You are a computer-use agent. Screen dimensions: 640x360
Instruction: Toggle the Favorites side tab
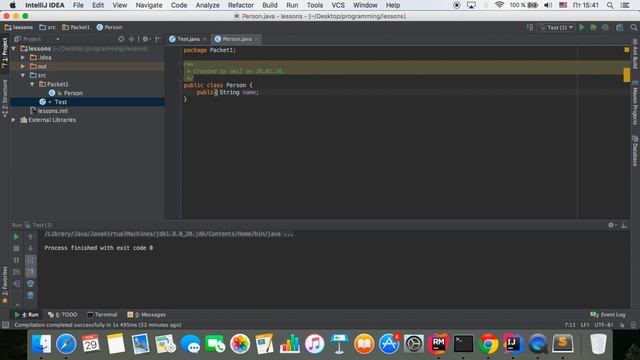(x=4, y=284)
